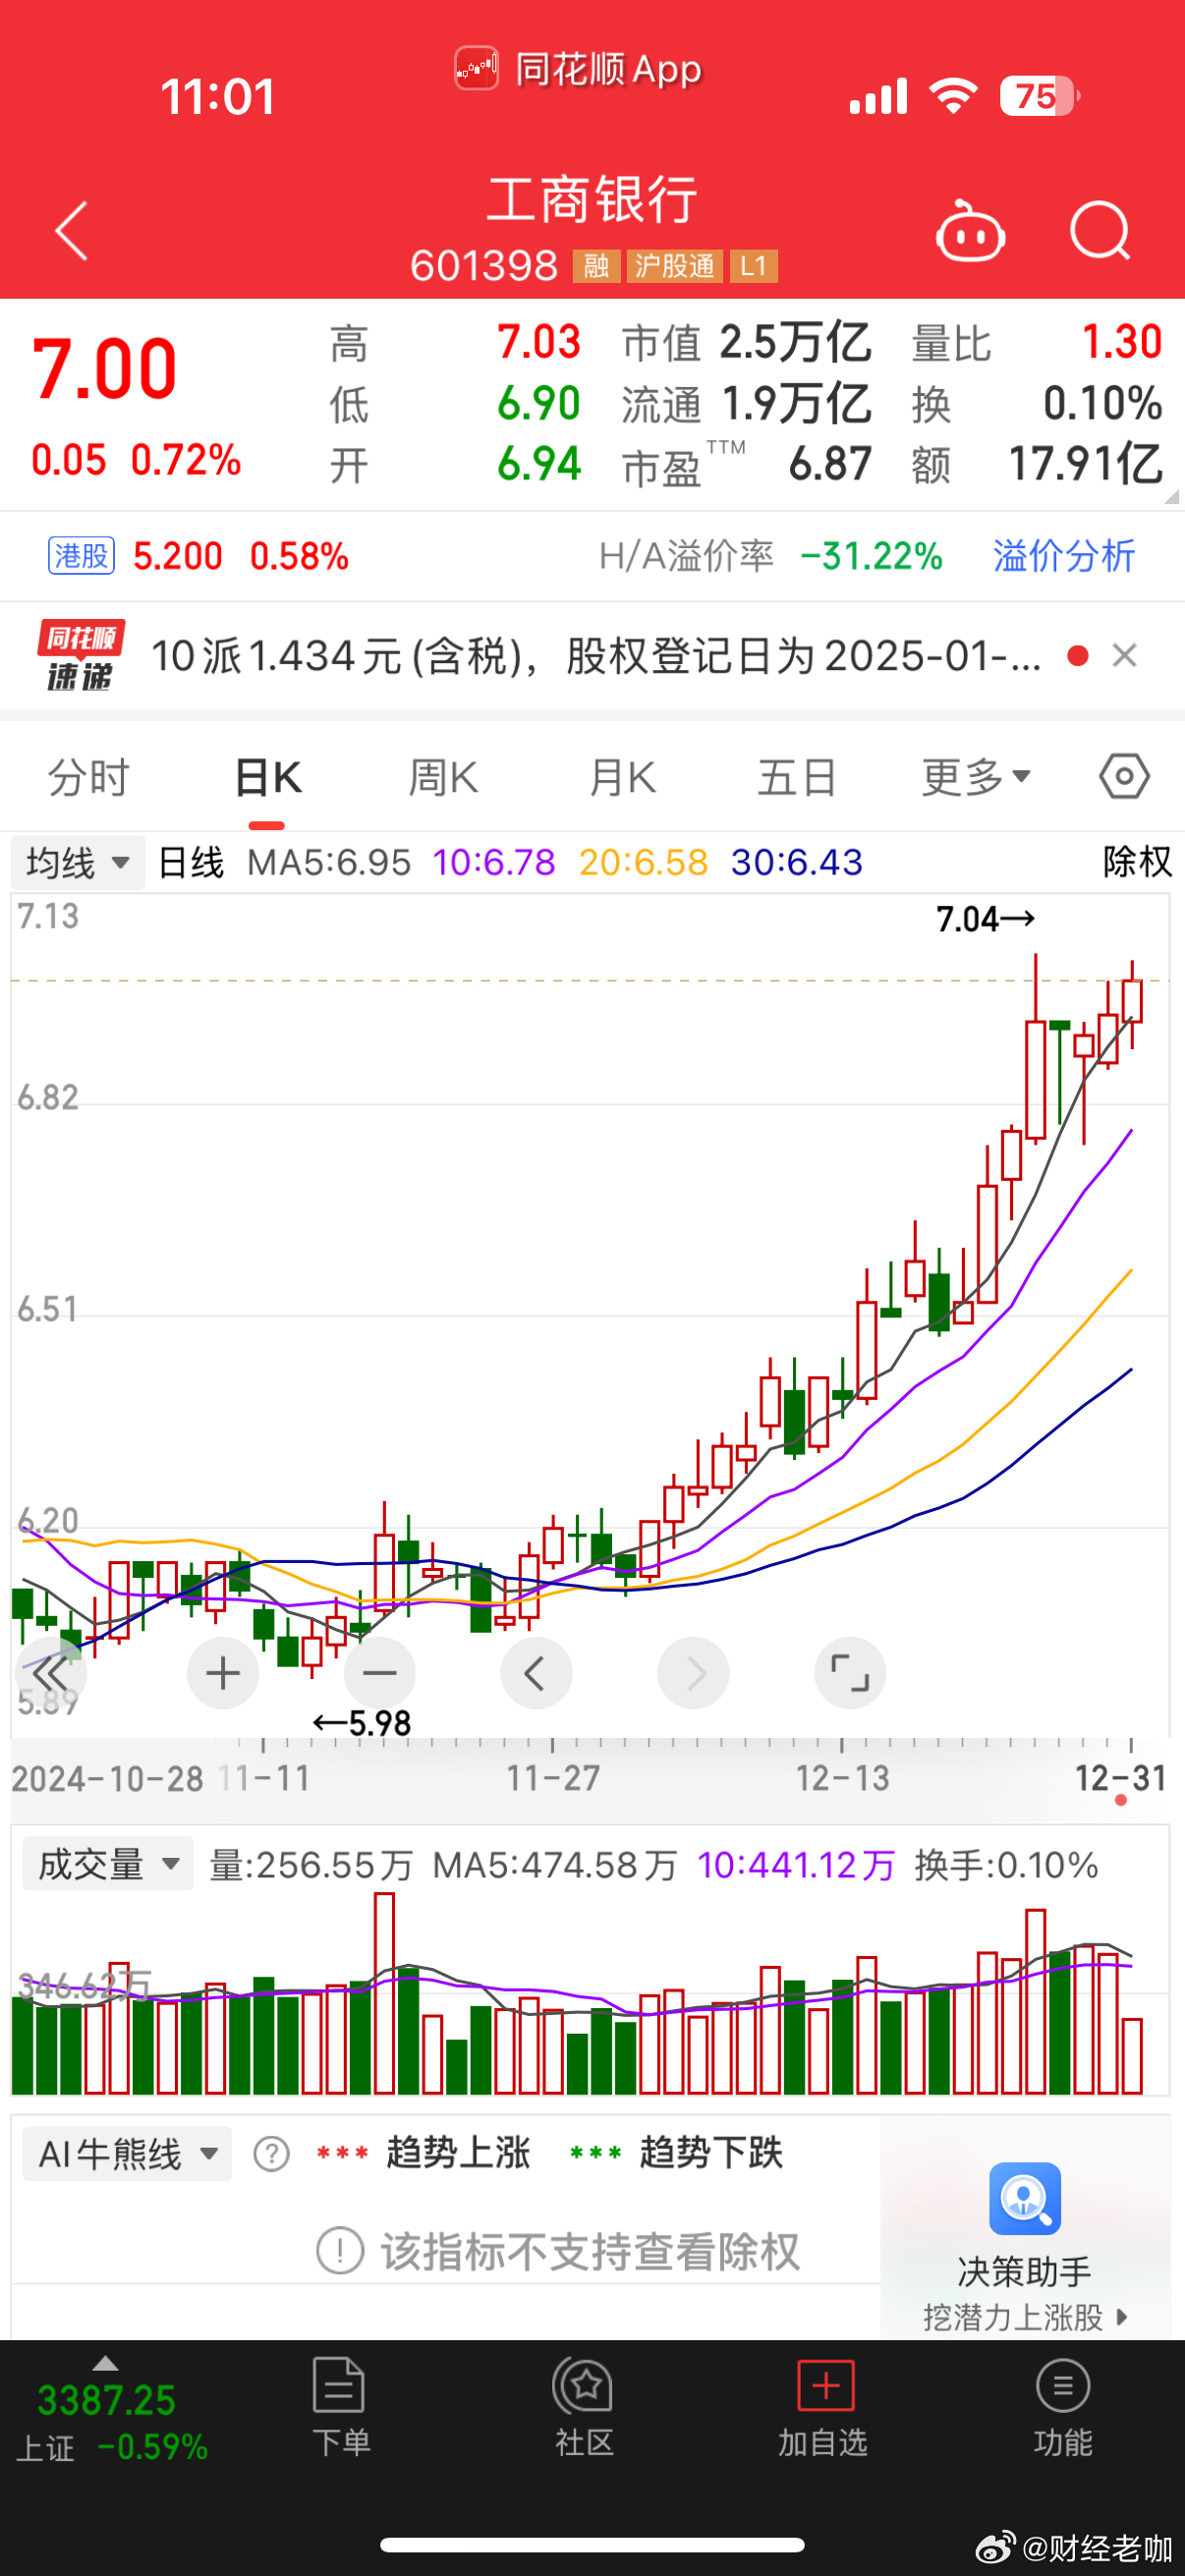Tap 挖潜力上涨股 link

pos(1024,2317)
